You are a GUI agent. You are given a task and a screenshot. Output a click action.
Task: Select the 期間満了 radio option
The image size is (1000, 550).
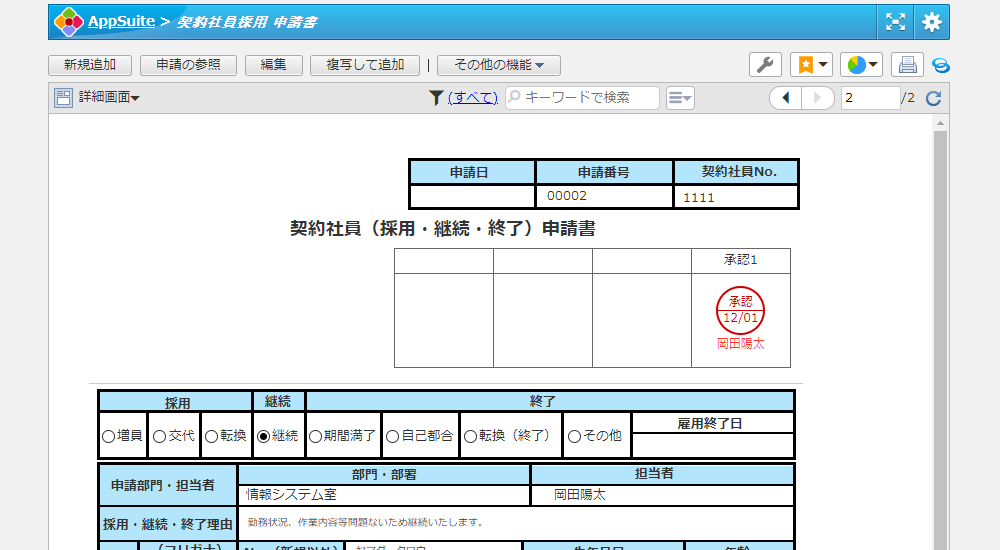(x=316, y=437)
